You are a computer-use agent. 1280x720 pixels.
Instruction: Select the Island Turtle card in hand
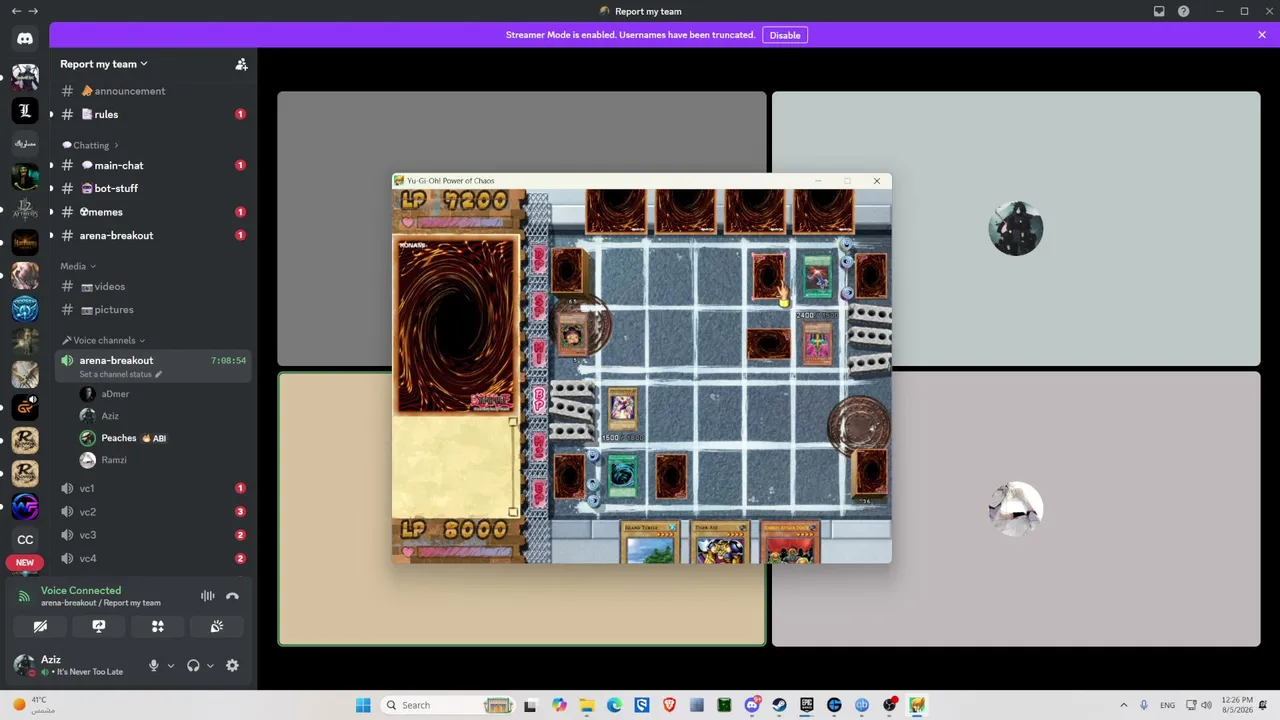(x=650, y=543)
